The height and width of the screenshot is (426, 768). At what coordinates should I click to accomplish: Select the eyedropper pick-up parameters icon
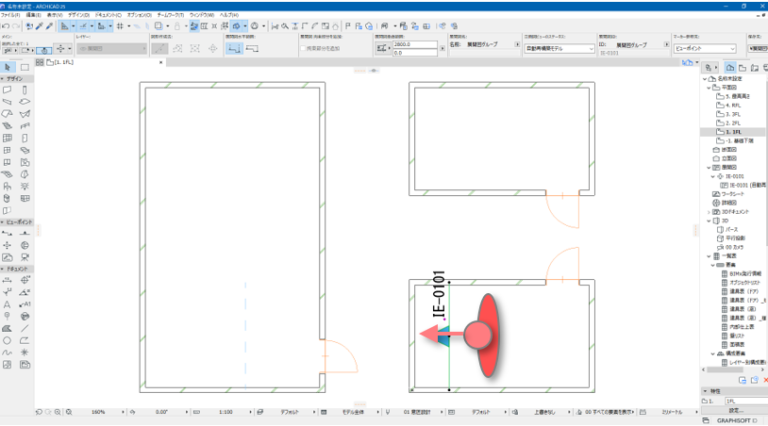pyautogui.click(x=39, y=26)
